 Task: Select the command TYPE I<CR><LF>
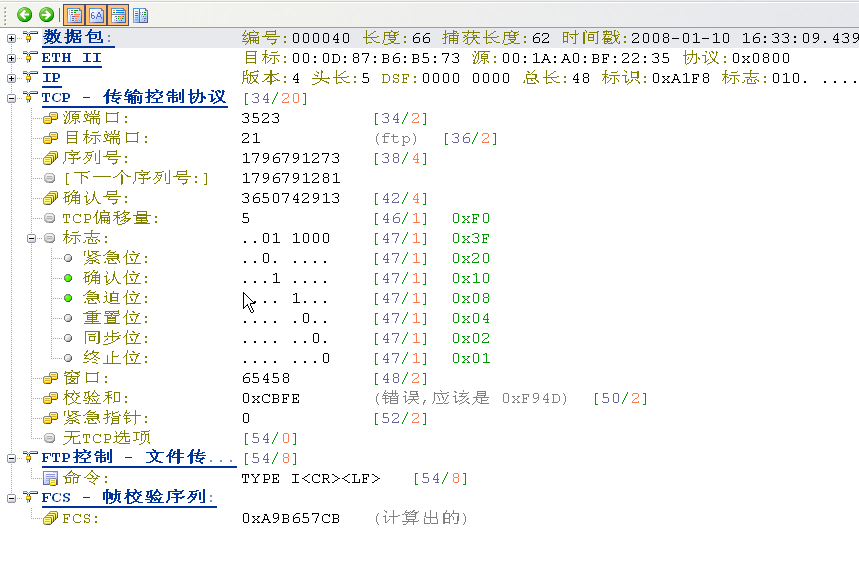[x=311, y=478]
